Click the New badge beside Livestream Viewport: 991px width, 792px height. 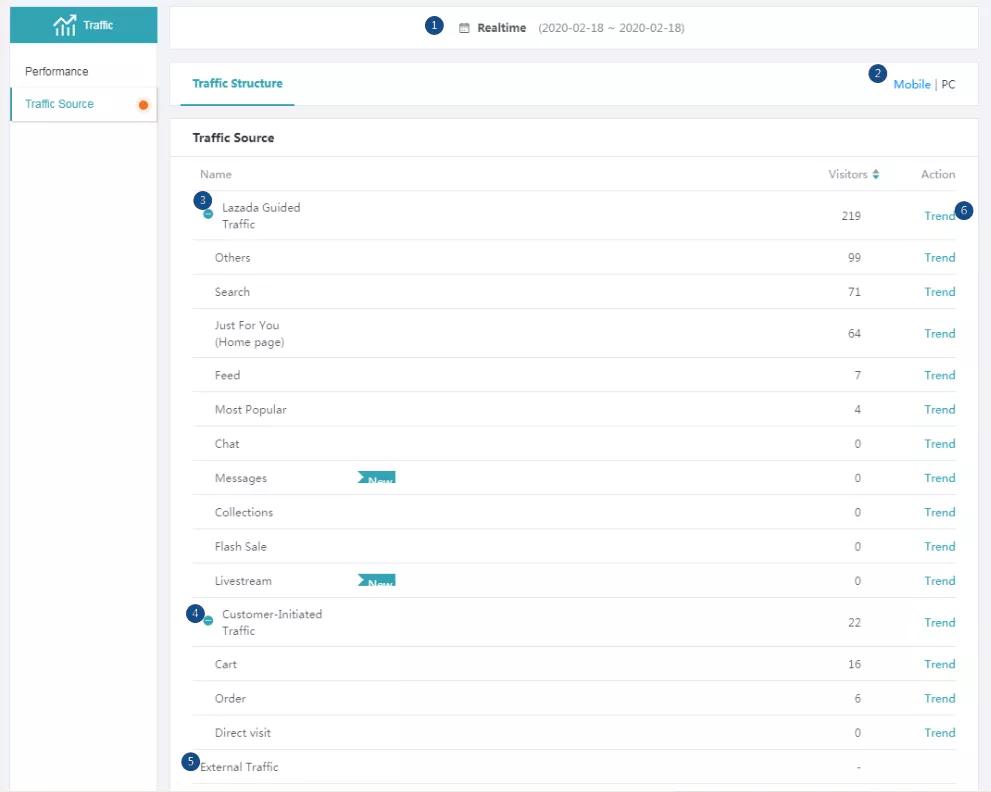(377, 580)
